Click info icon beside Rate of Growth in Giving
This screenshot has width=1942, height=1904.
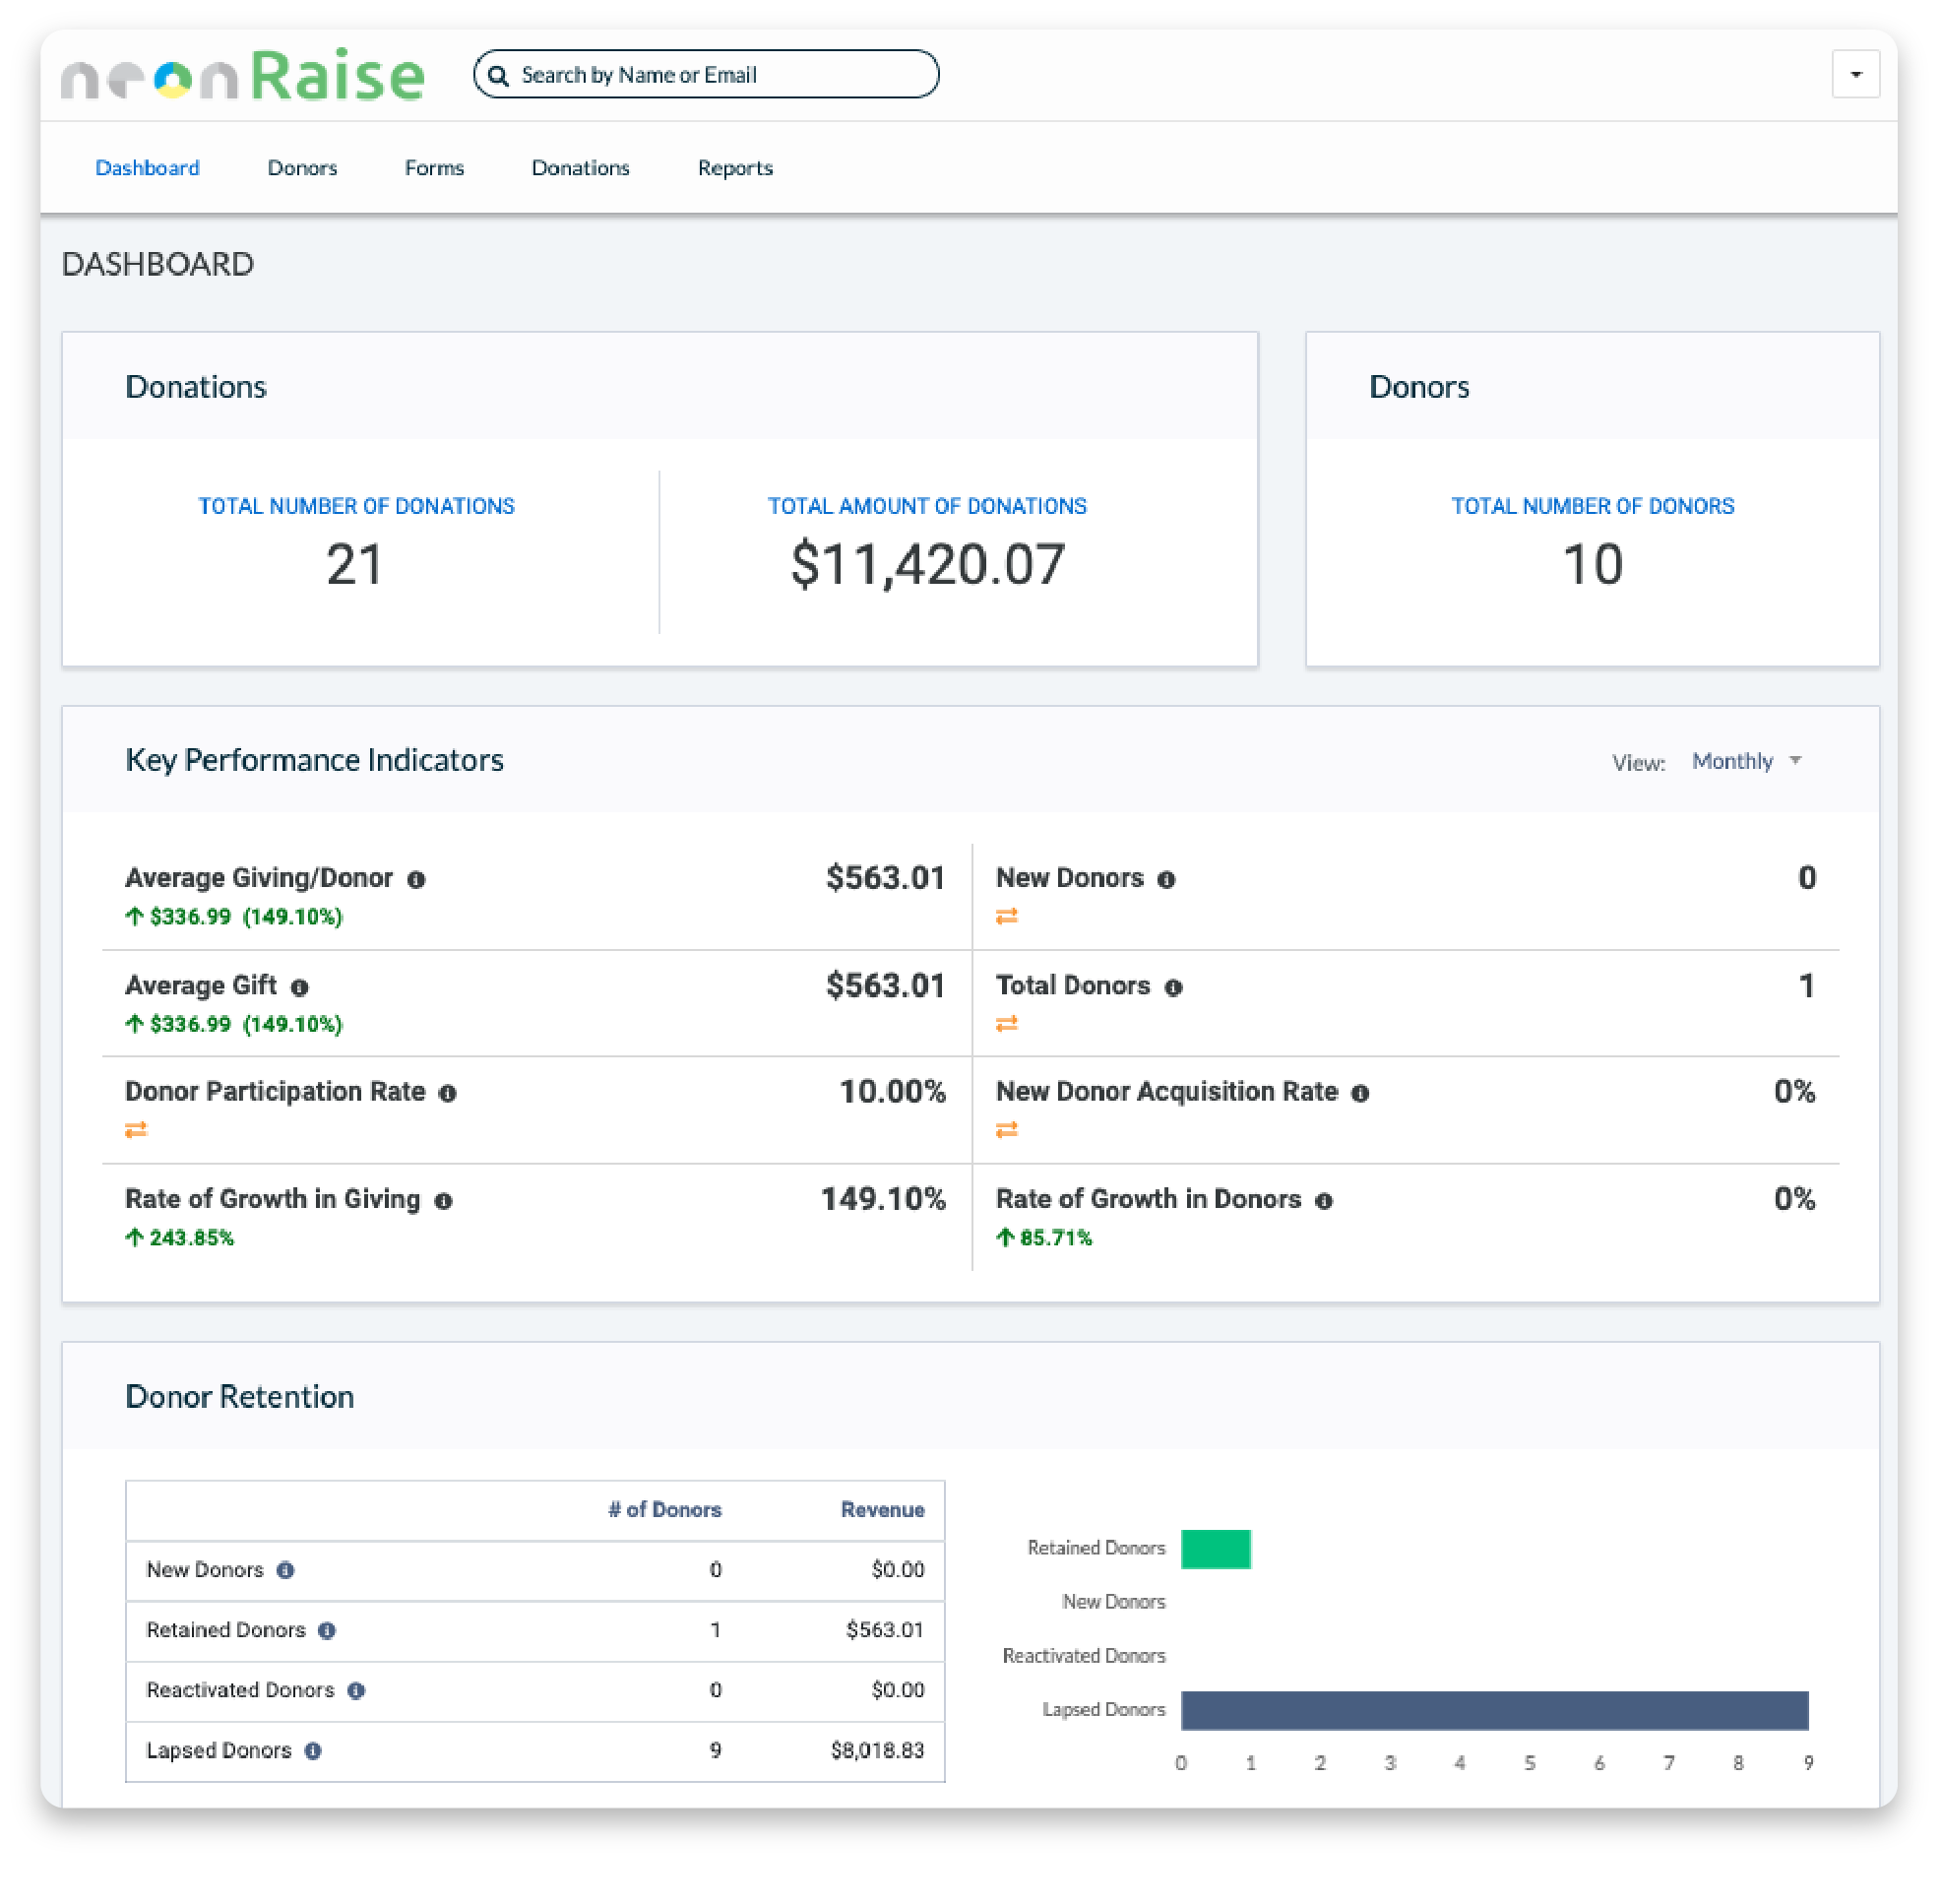coord(443,1202)
